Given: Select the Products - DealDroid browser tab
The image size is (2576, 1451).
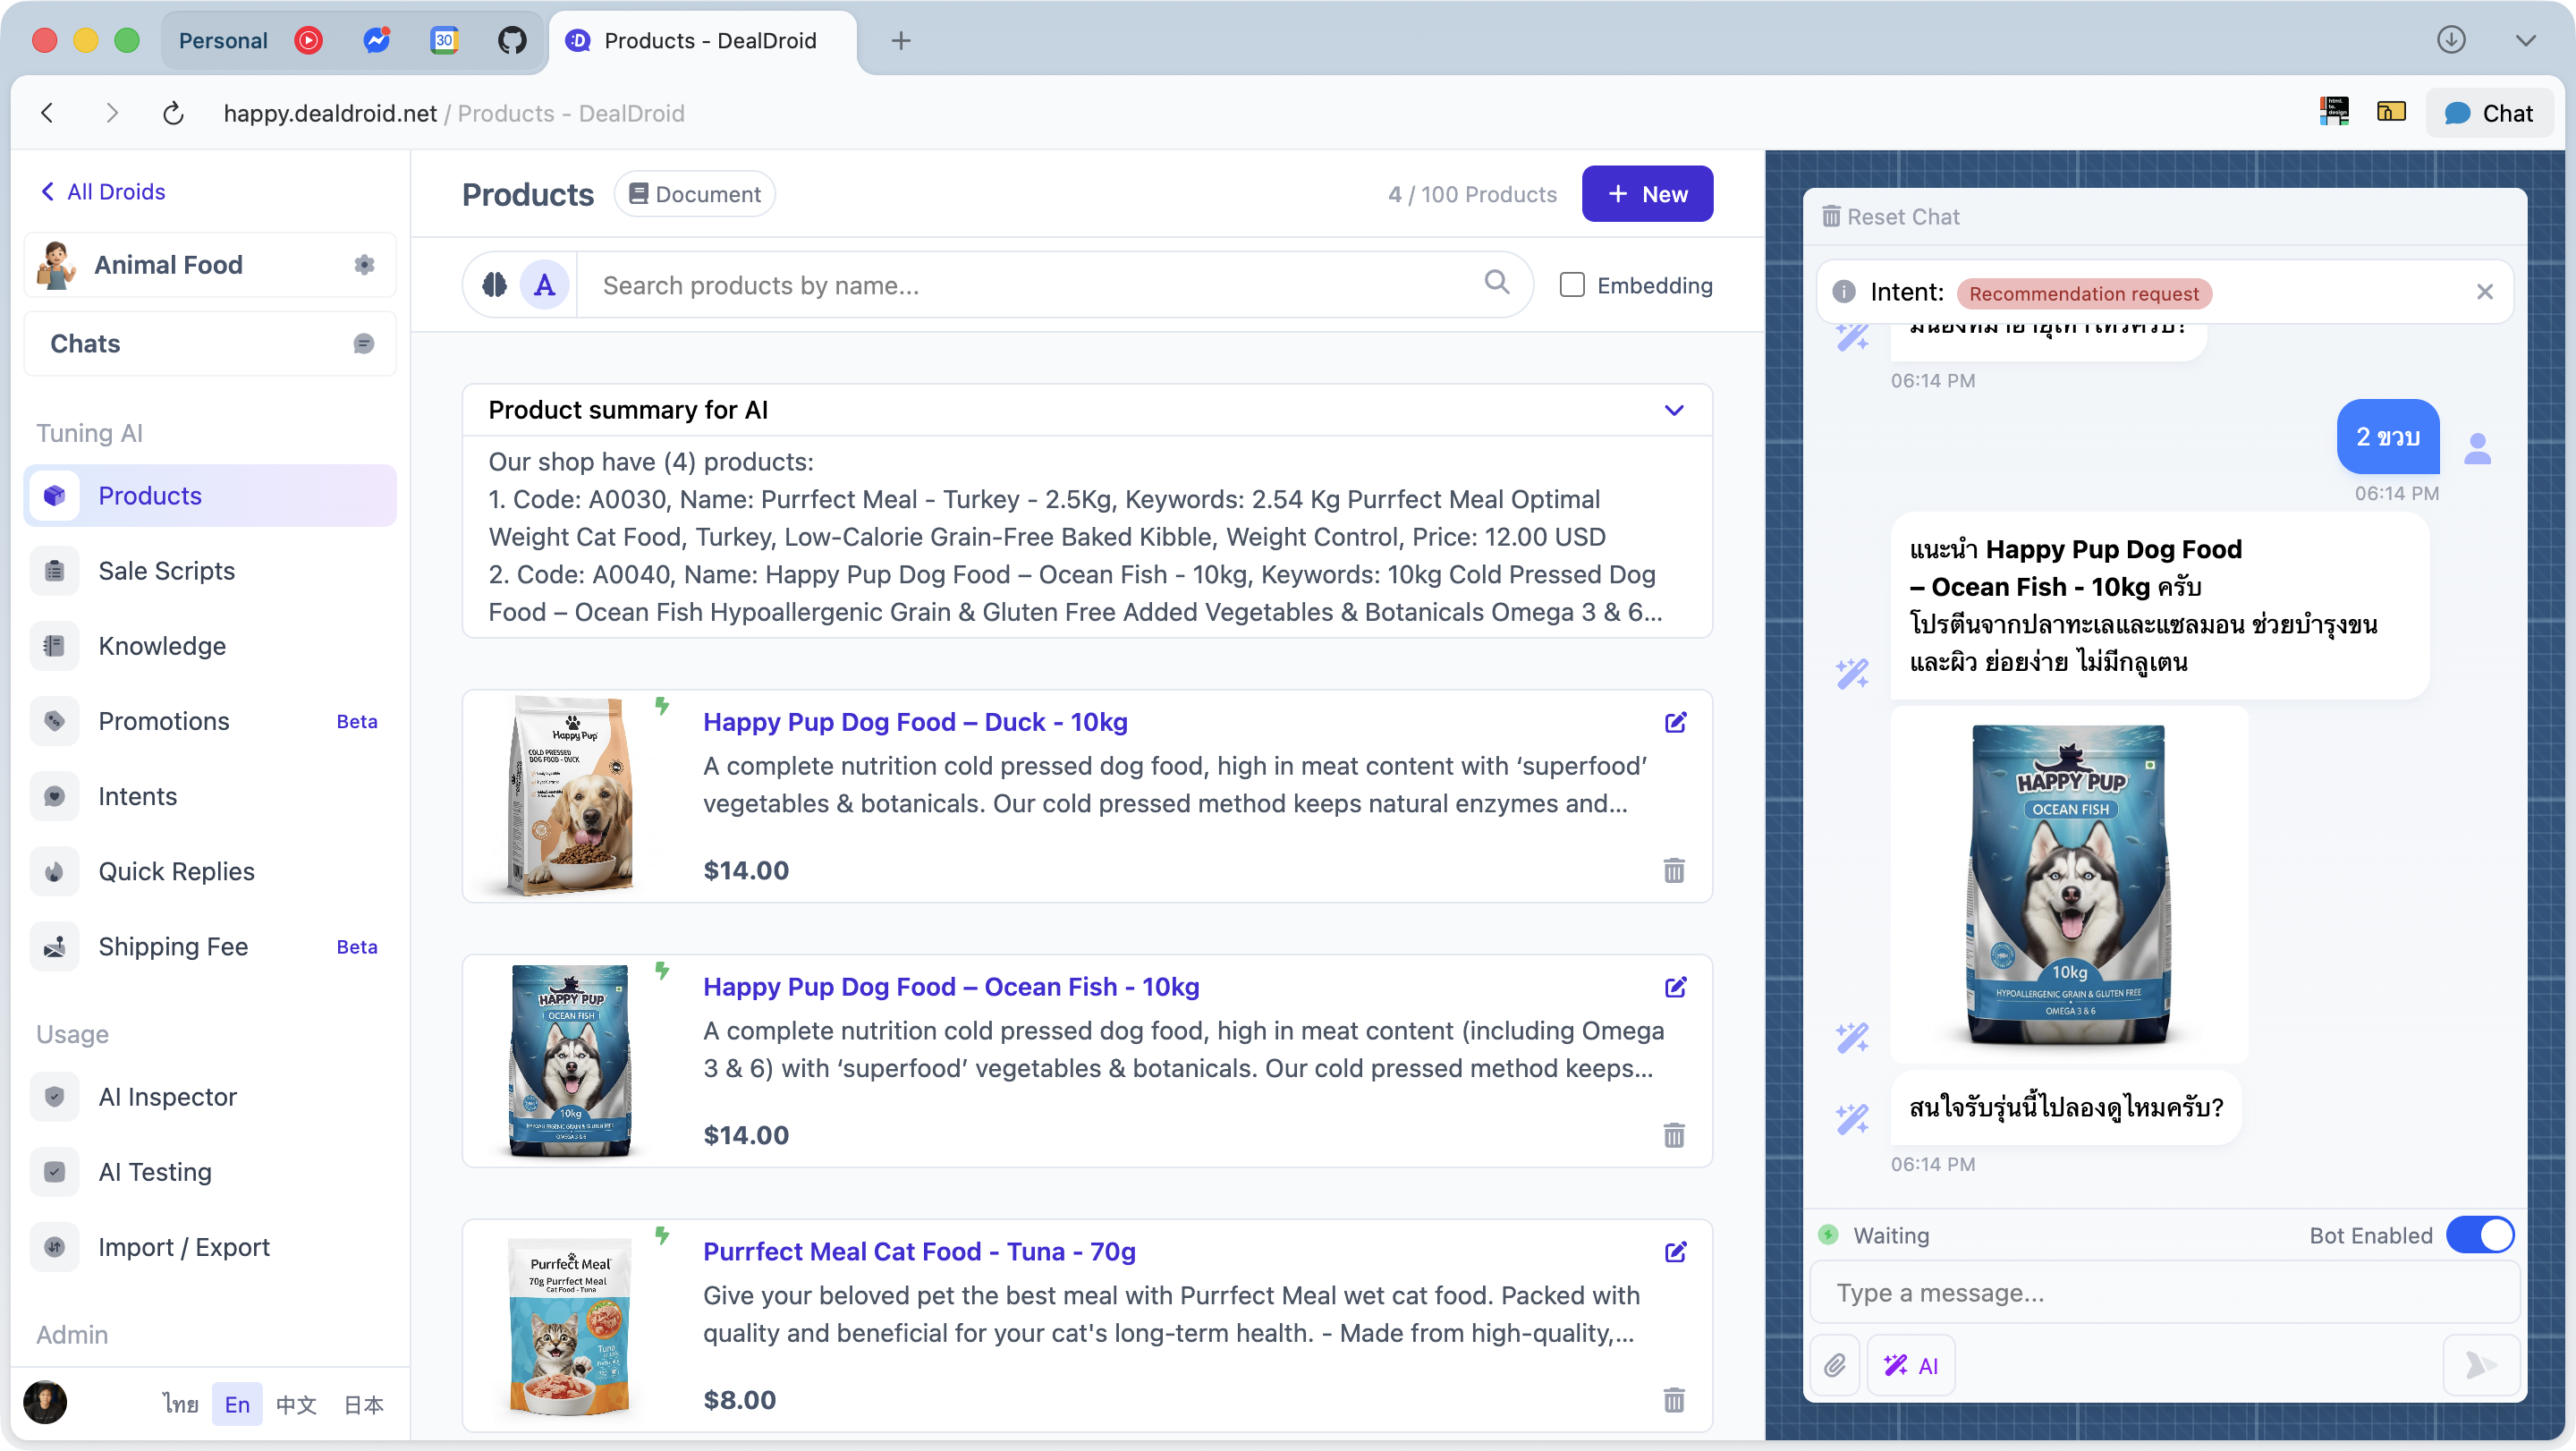Looking at the screenshot, I should pos(700,41).
